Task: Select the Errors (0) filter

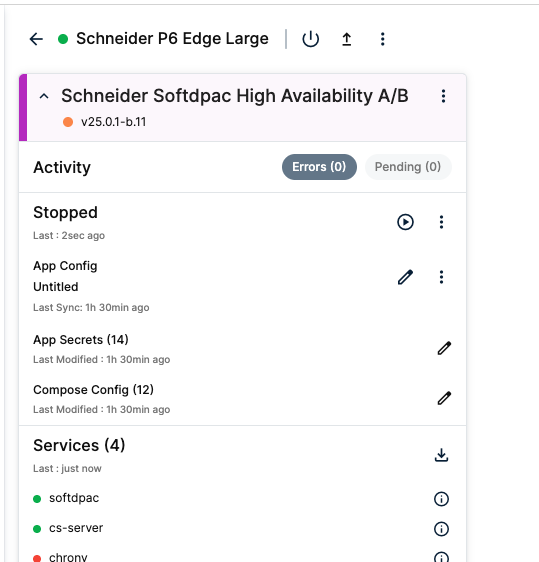Action: pos(319,167)
